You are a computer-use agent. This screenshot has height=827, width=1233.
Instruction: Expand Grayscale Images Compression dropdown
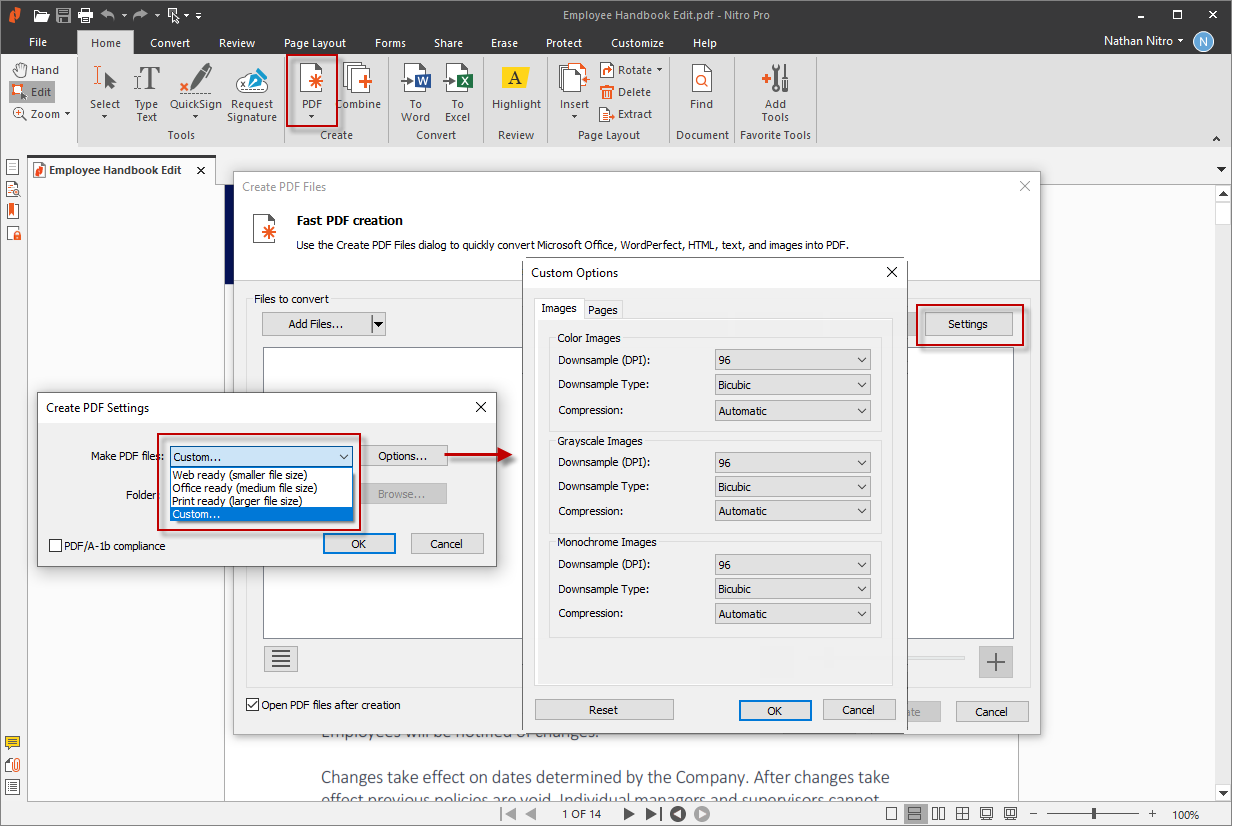793,511
